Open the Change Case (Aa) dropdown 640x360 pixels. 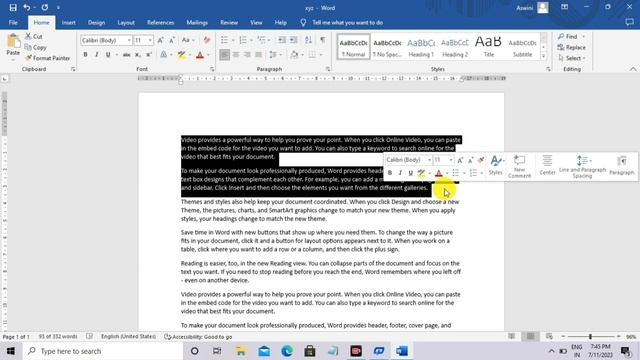pyautogui.click(x=188, y=40)
